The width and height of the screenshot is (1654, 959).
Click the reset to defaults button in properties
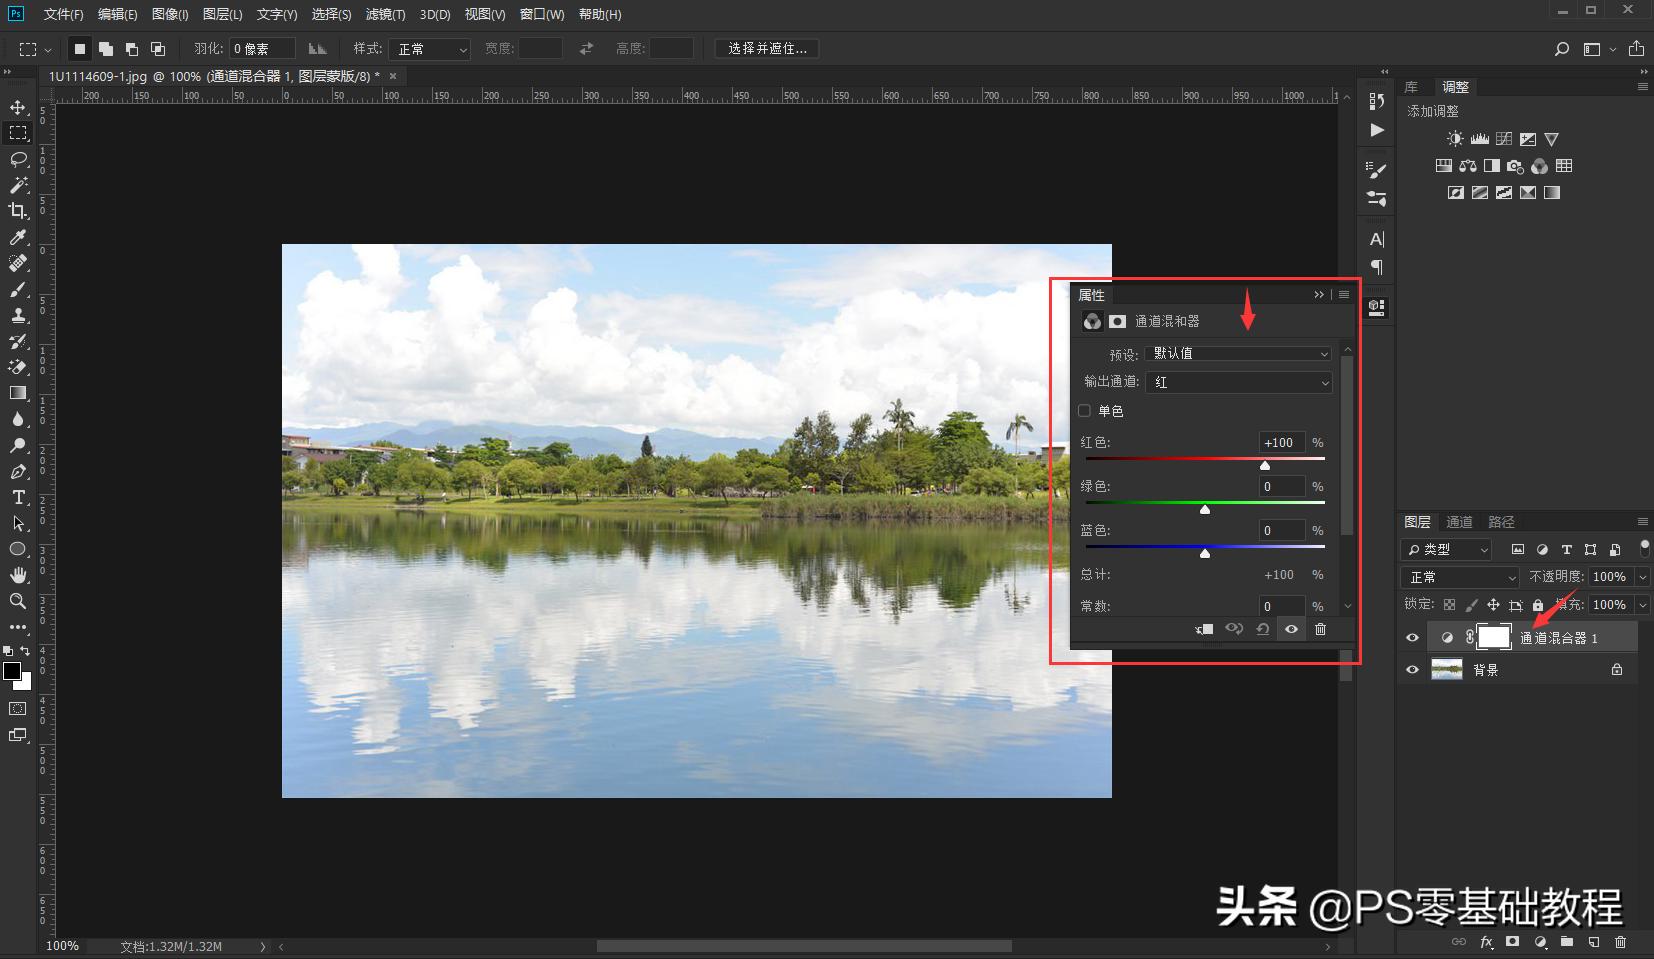(1263, 629)
